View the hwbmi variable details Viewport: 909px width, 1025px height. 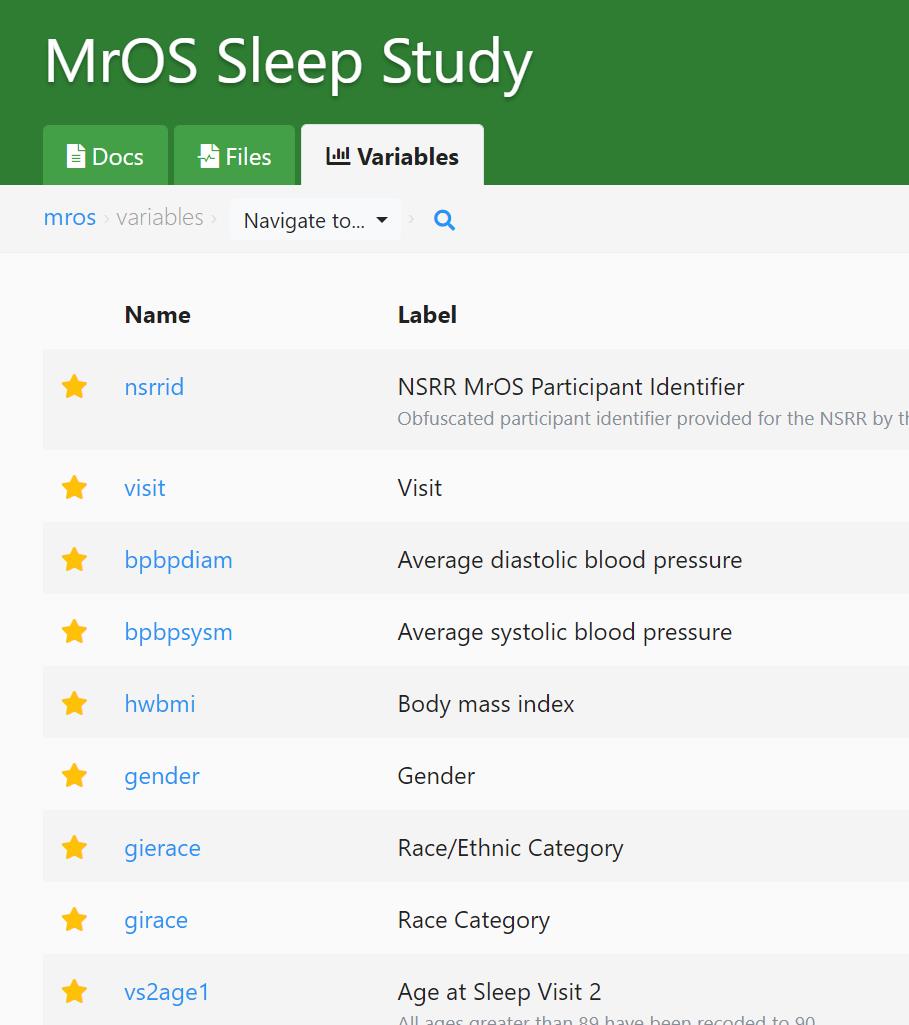[160, 704]
